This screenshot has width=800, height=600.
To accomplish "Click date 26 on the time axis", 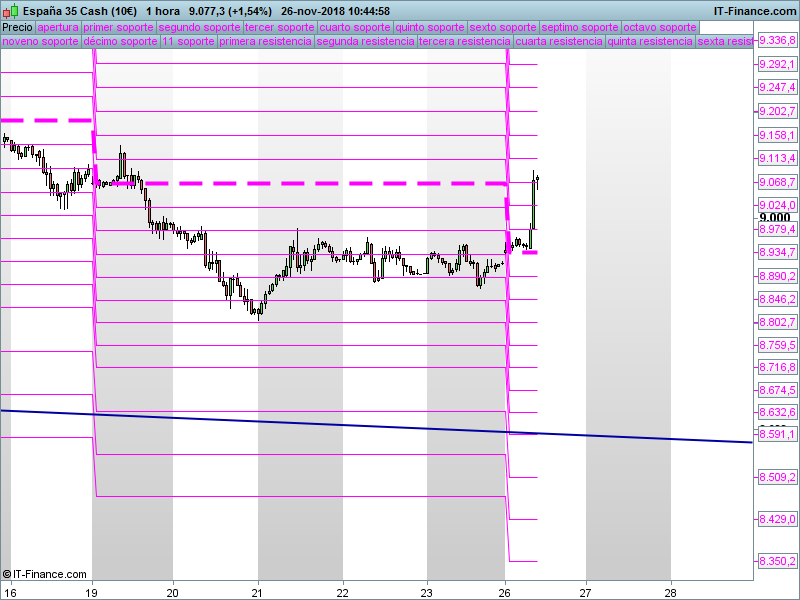I will click(x=505, y=593).
